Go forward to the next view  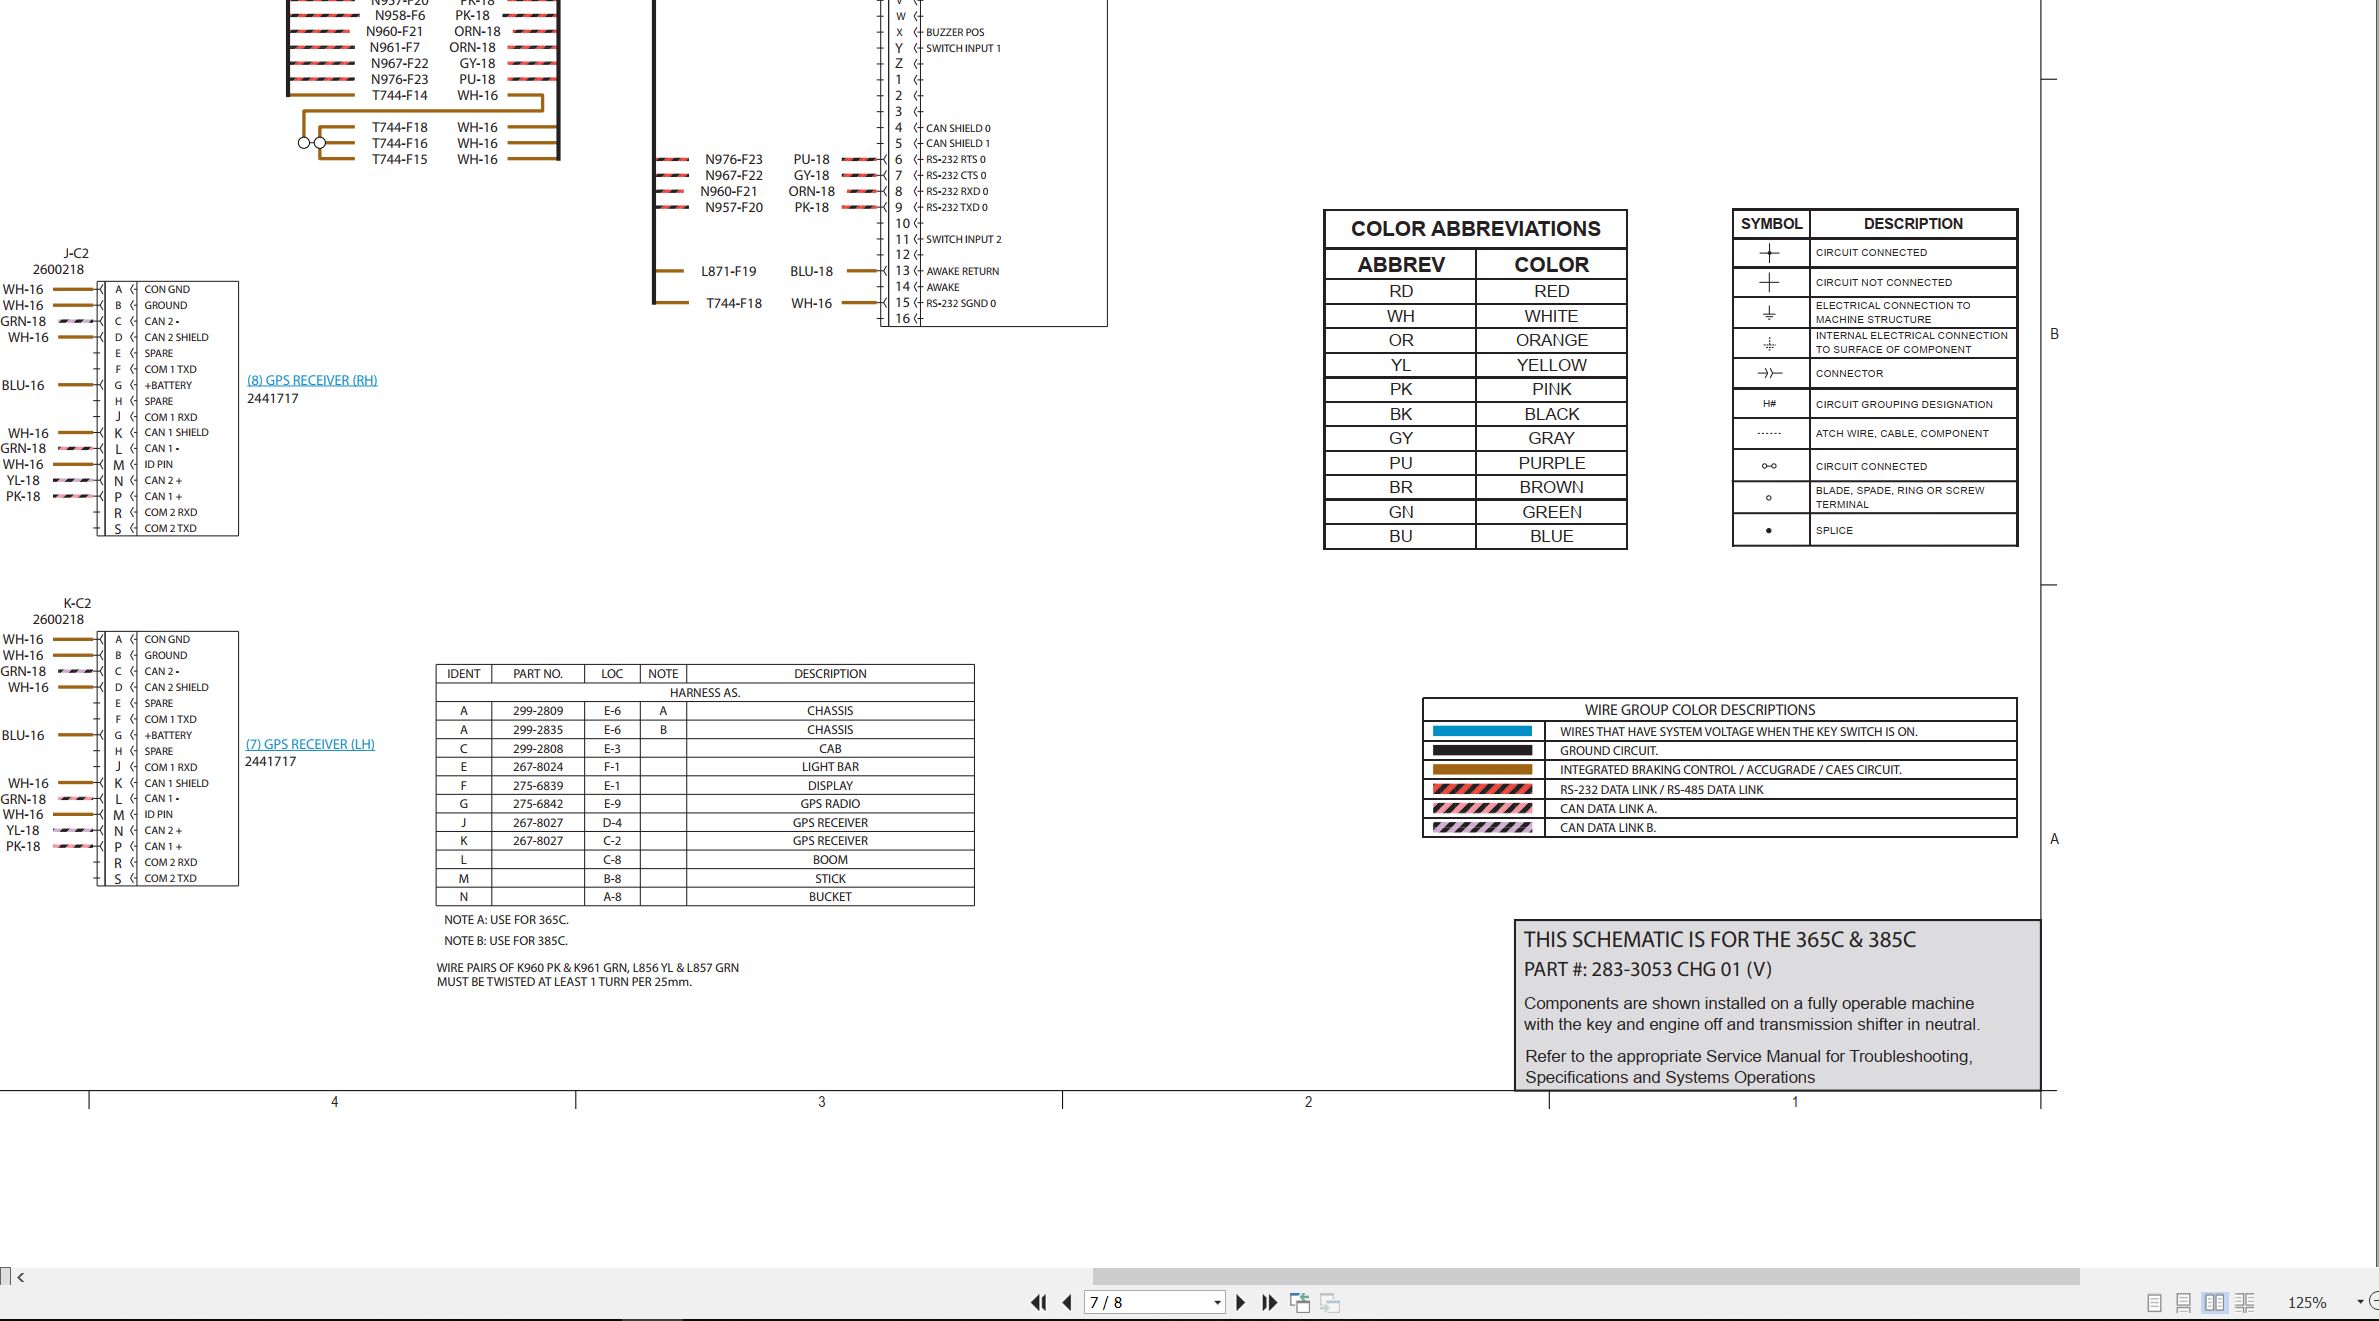[x=1330, y=1302]
